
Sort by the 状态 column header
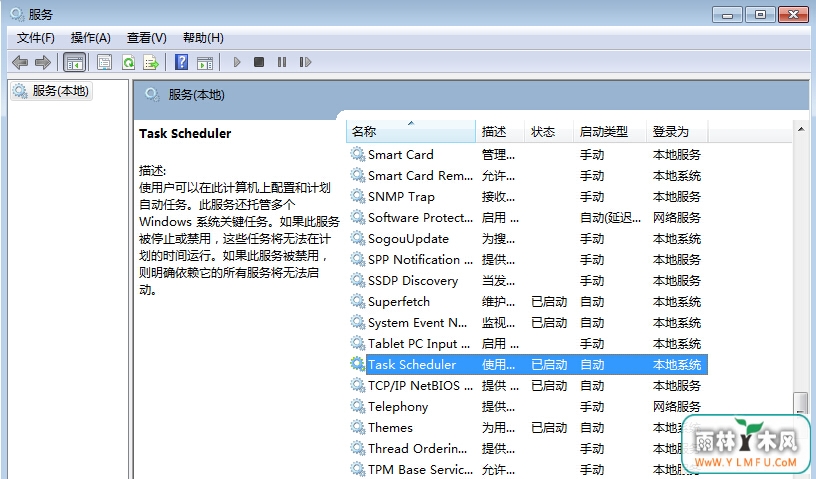tap(549, 131)
